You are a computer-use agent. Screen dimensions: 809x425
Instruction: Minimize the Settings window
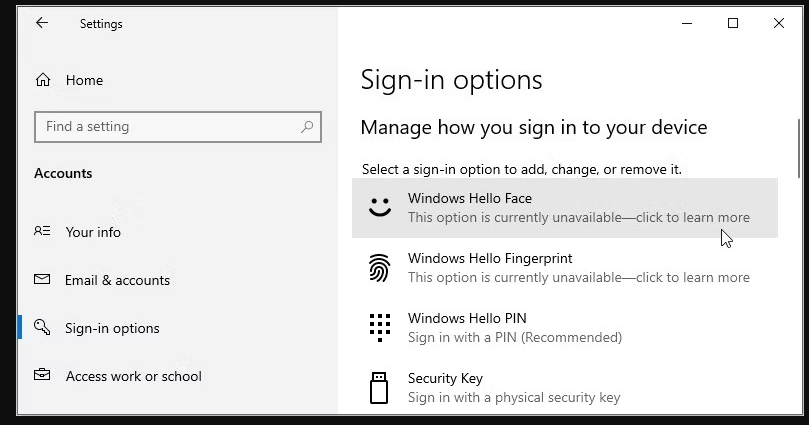point(687,23)
